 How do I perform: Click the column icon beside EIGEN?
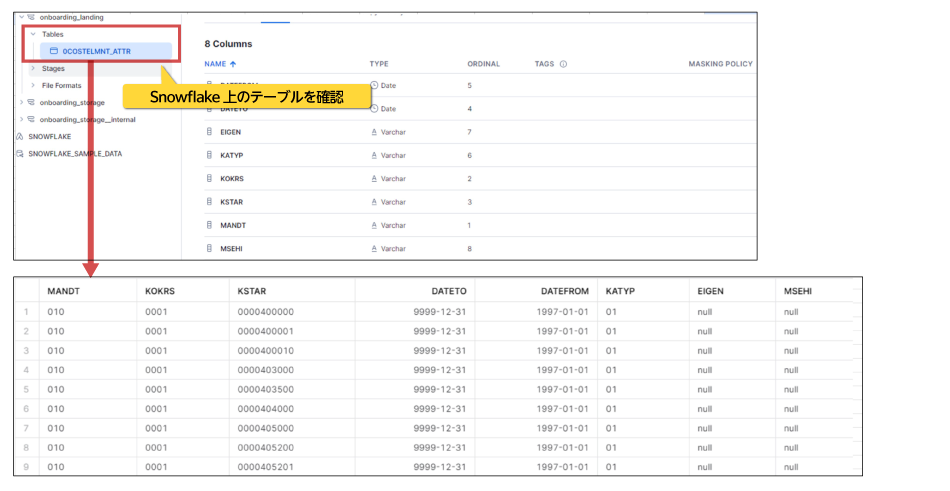coord(210,132)
